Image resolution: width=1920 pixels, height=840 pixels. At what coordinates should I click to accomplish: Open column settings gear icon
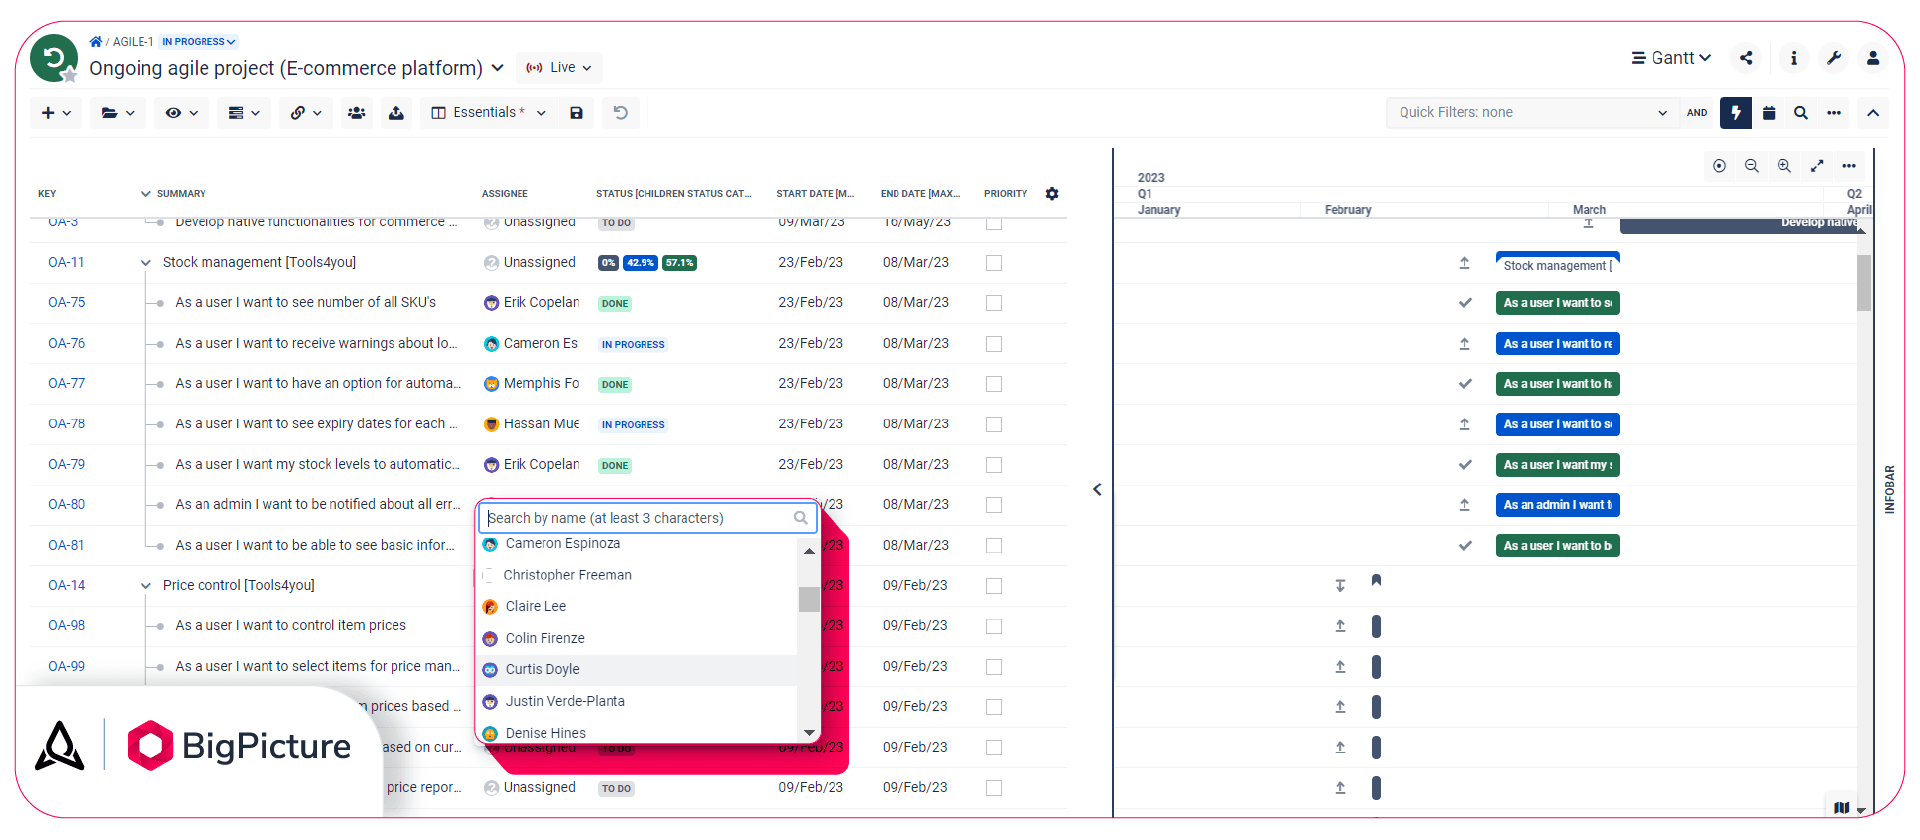click(x=1052, y=193)
